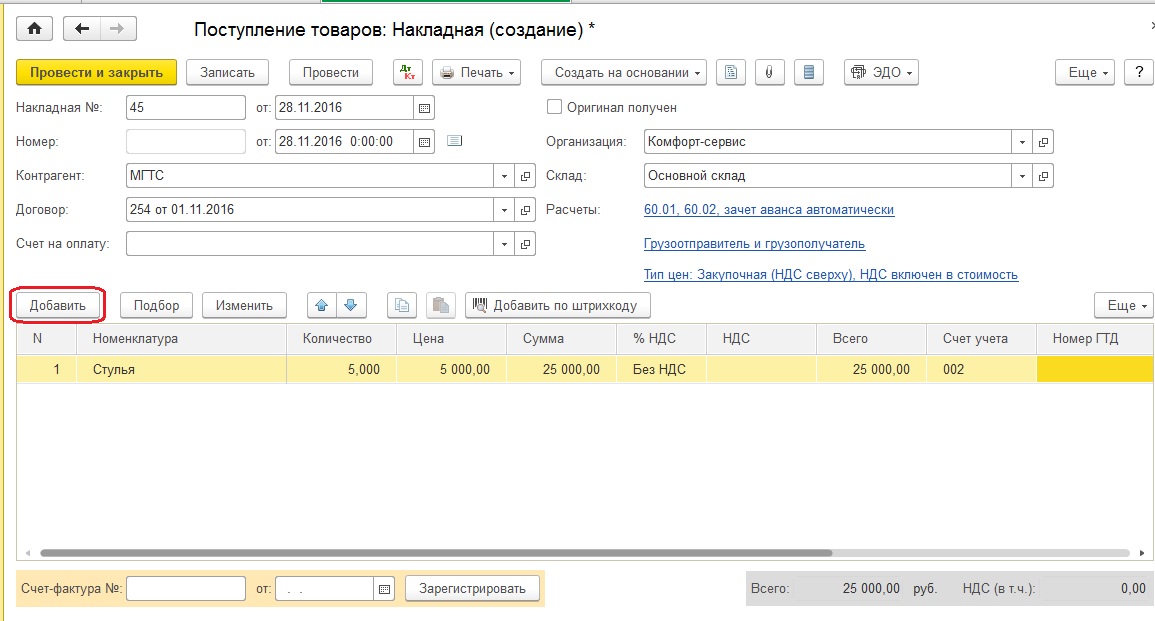Open Склад Основной склад card icon
Screen dimensions: 1155x621
(1043, 176)
